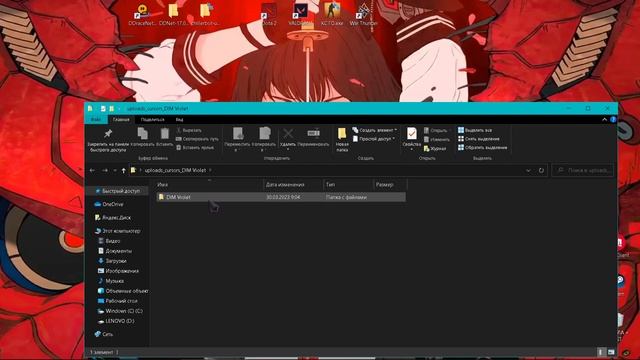The width and height of the screenshot is (640, 360).
Task: Select Этот компьютер in navigation pane
Action: pos(118,231)
